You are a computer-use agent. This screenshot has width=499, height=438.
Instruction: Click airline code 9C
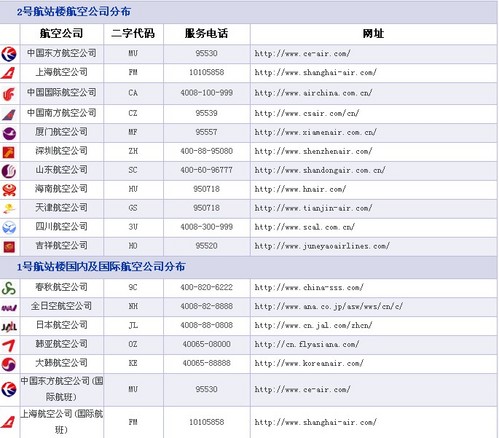(x=133, y=287)
